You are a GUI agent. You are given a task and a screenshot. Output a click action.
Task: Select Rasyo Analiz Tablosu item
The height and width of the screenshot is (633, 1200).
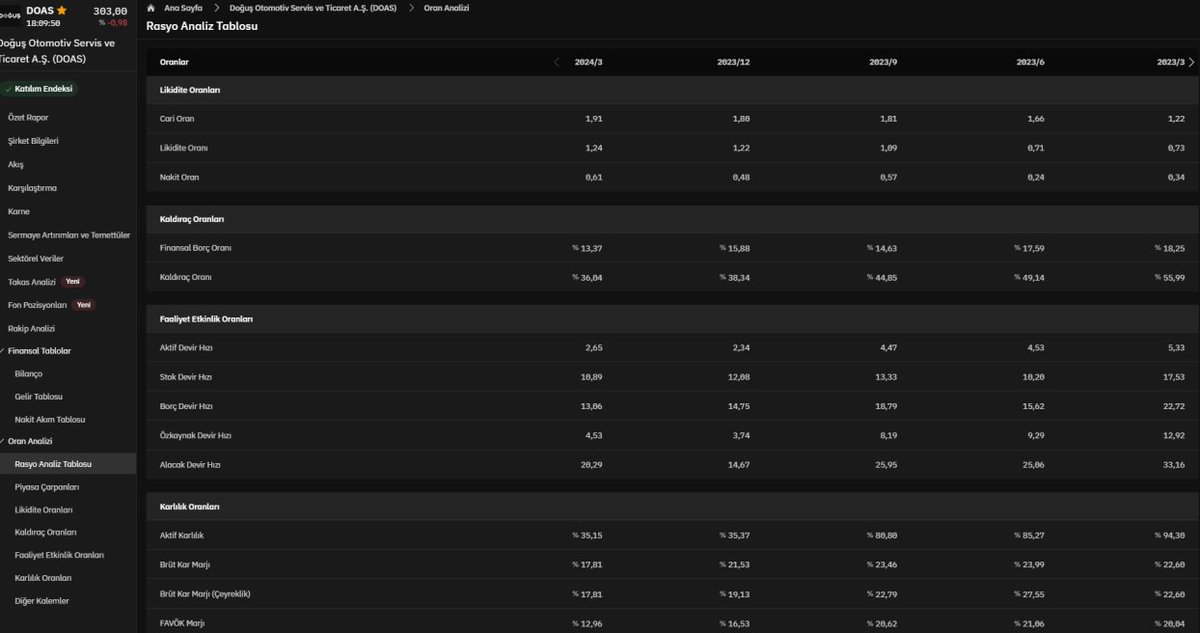[x=53, y=464]
